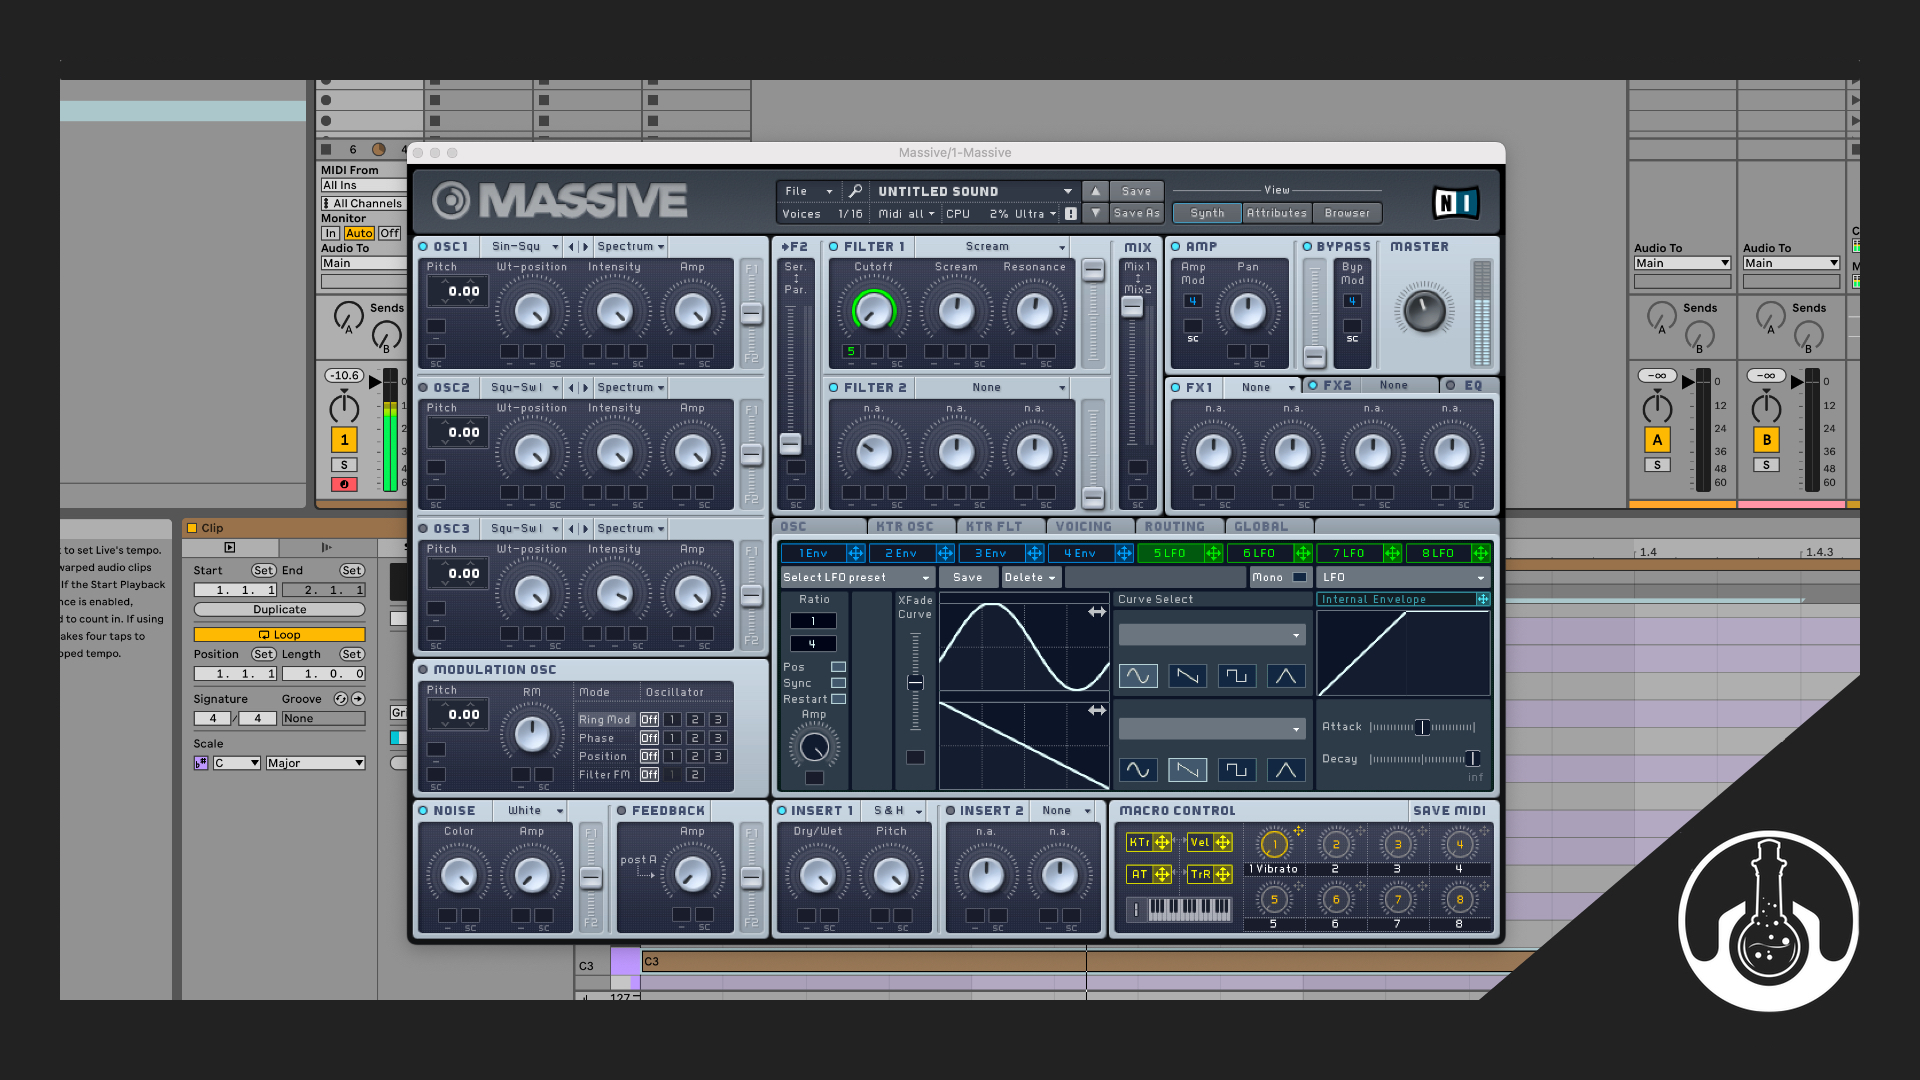1920x1080 pixels.
Task: Switch to the ROUTING tab
Action: [1174, 527]
